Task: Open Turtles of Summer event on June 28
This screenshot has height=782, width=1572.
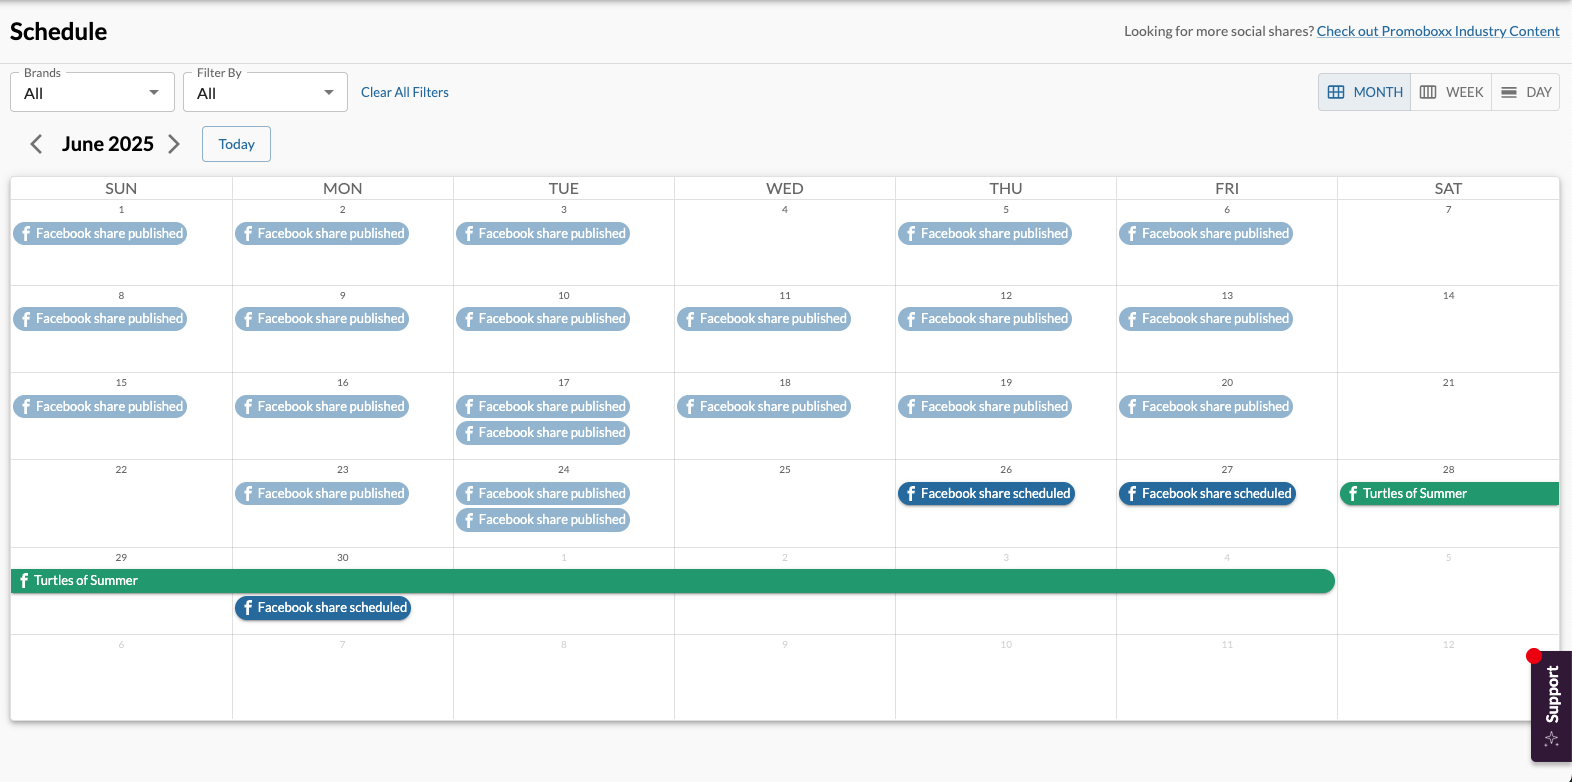Action: [1449, 493]
